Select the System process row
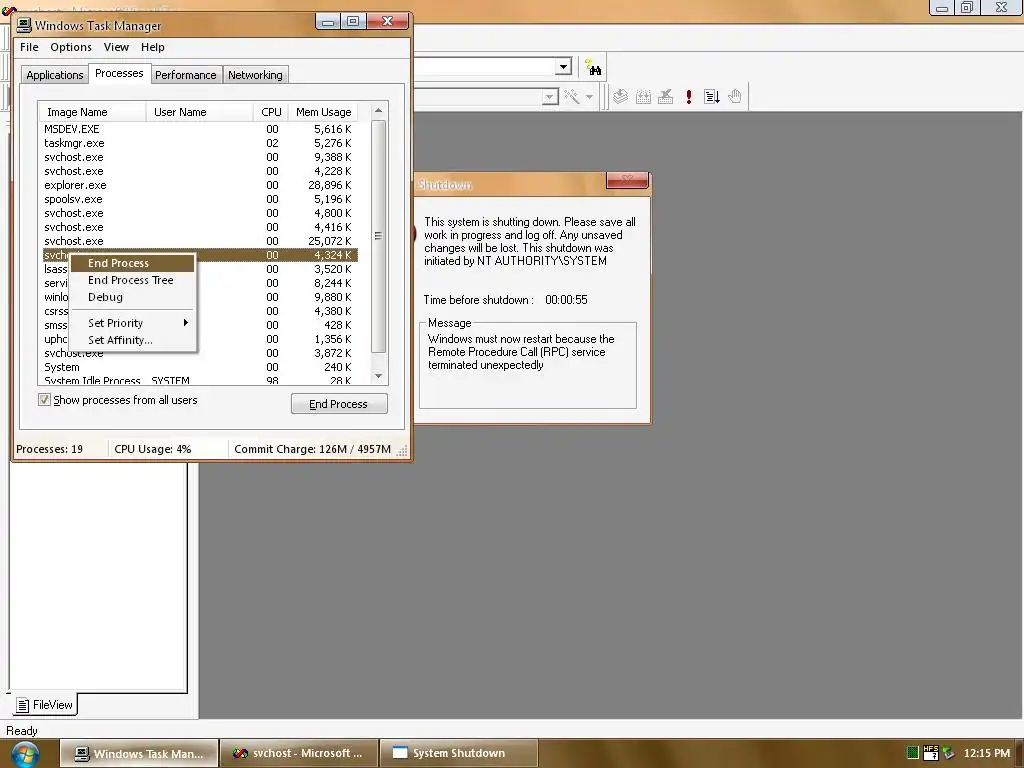 pyautogui.click(x=199, y=367)
